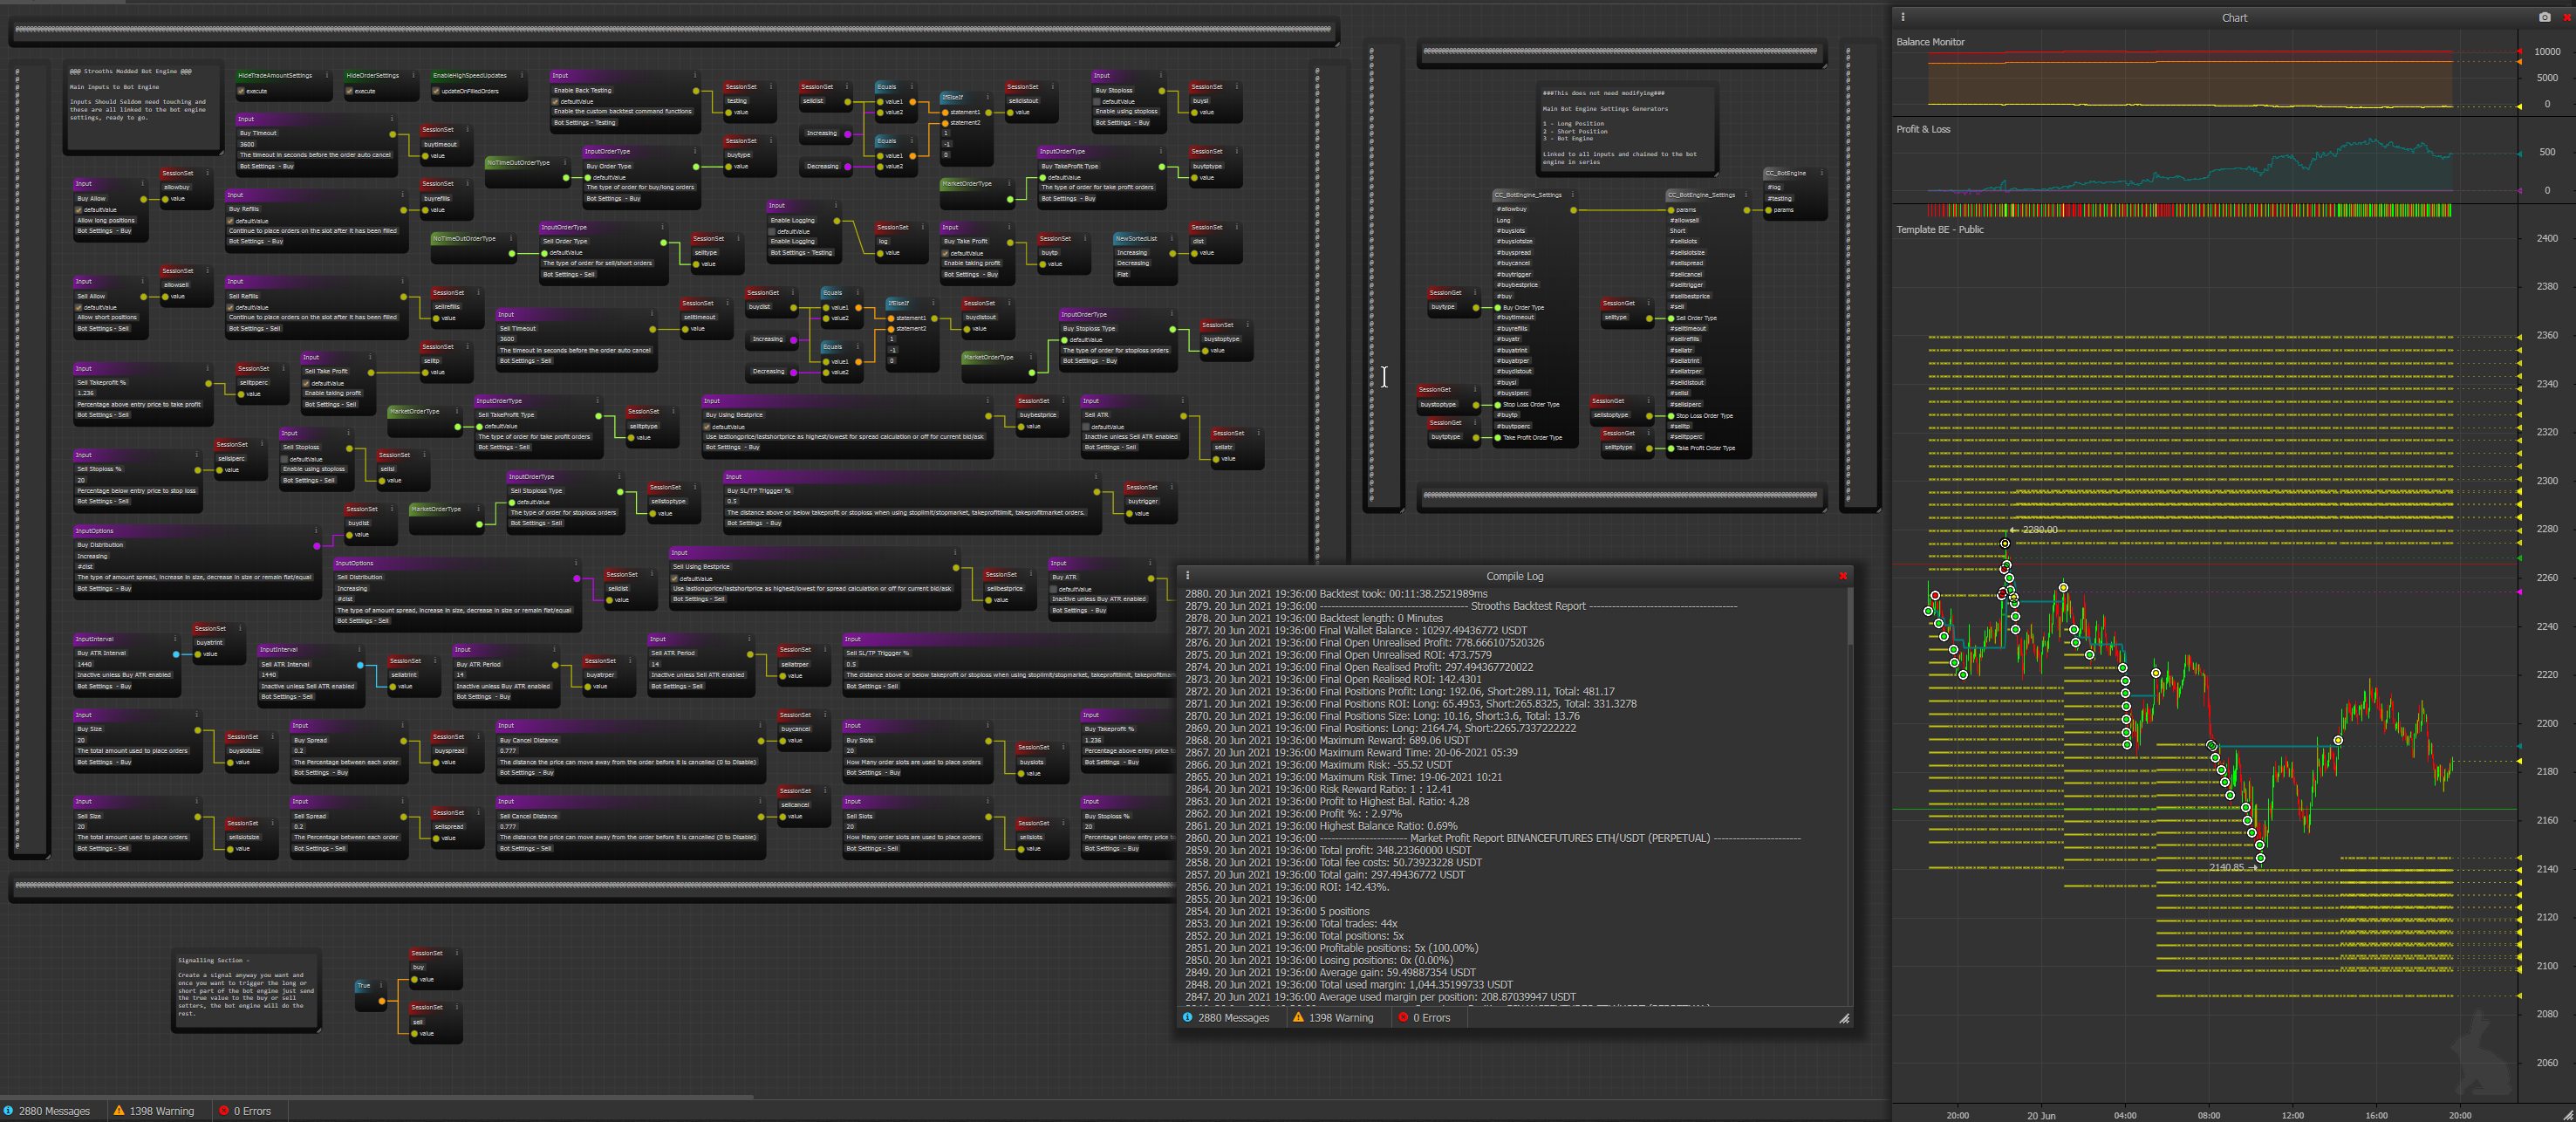Click the red error icon in Compile Log footer
This screenshot has height=1122, width=2576.
(x=1403, y=1017)
